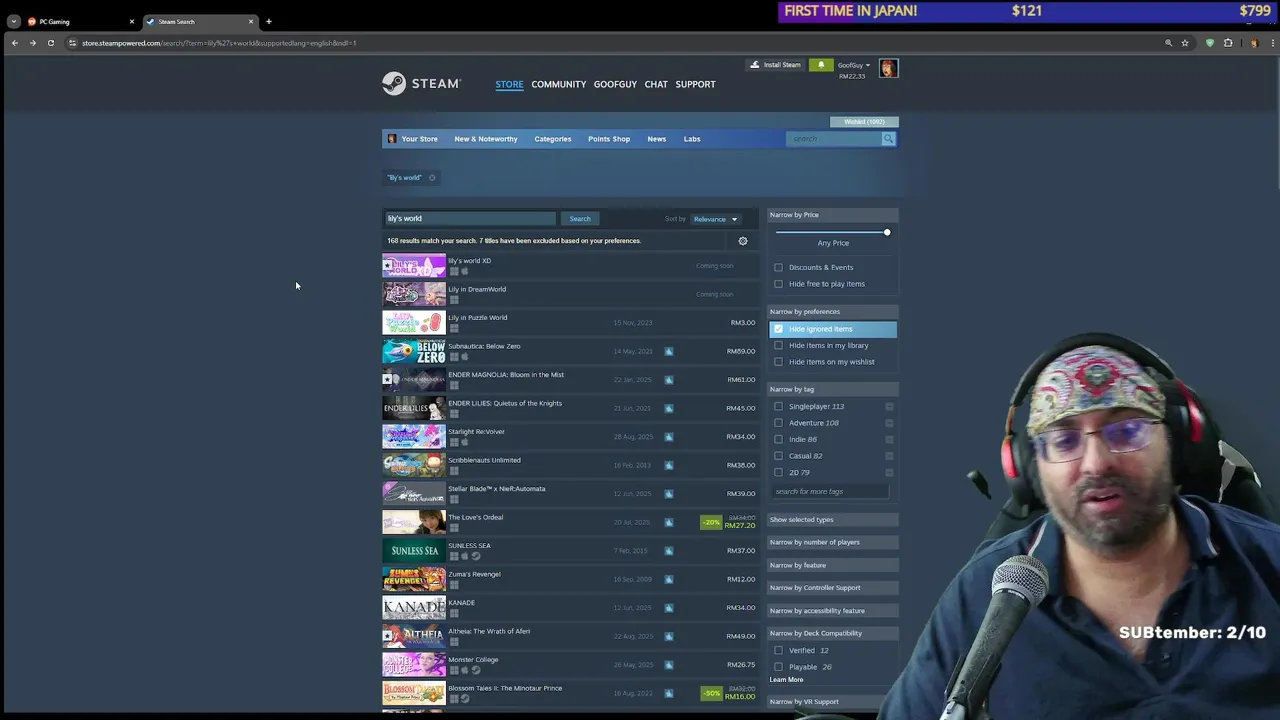Check Hide items on my wishlist
The width and height of the screenshot is (1280, 720).
click(779, 362)
